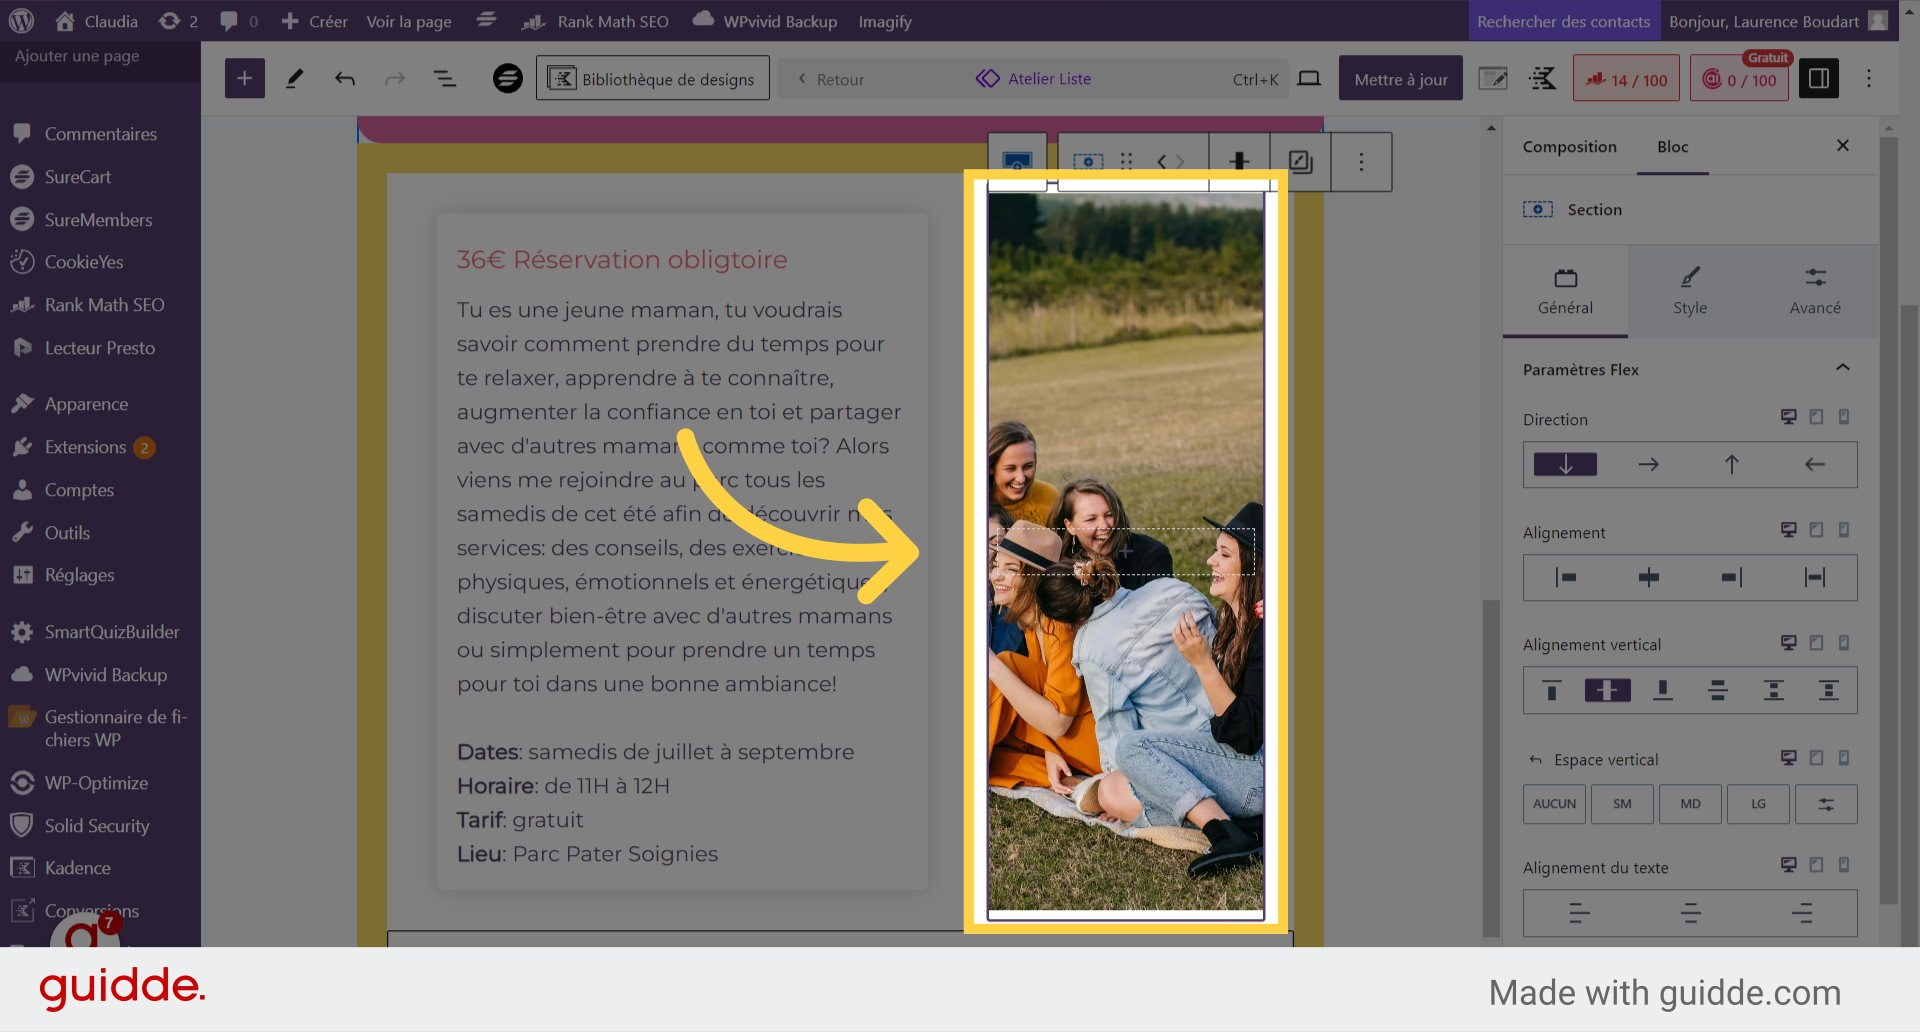Open comments counter in admin bar

[x=239, y=21]
